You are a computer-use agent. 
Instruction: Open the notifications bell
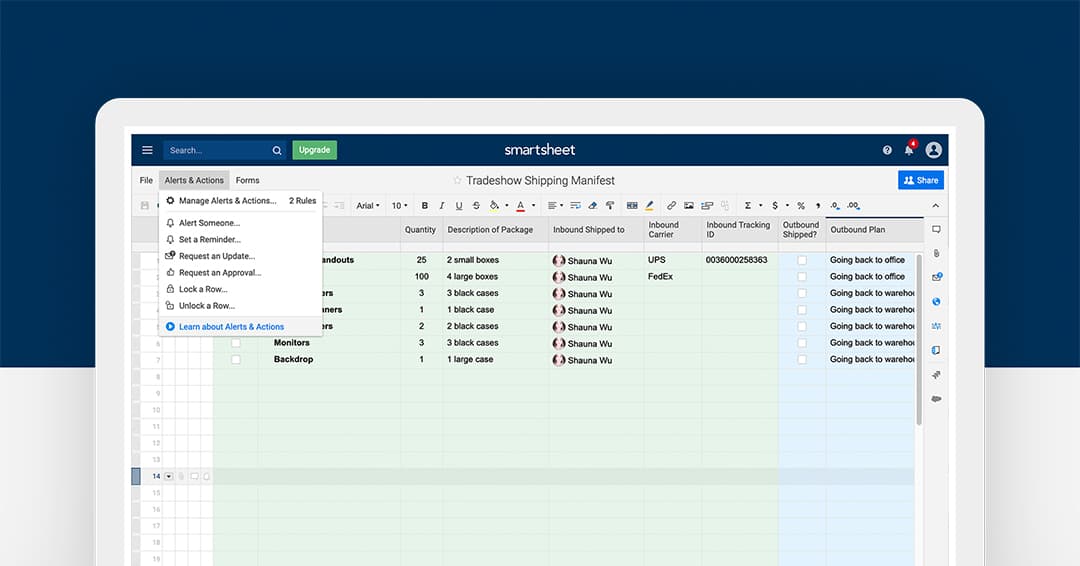click(x=909, y=149)
